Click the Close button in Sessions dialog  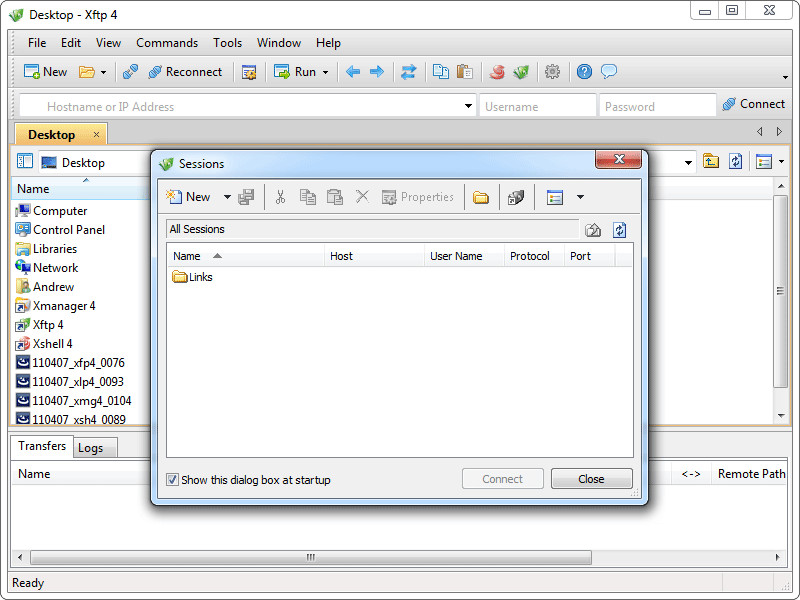pyautogui.click(x=591, y=479)
